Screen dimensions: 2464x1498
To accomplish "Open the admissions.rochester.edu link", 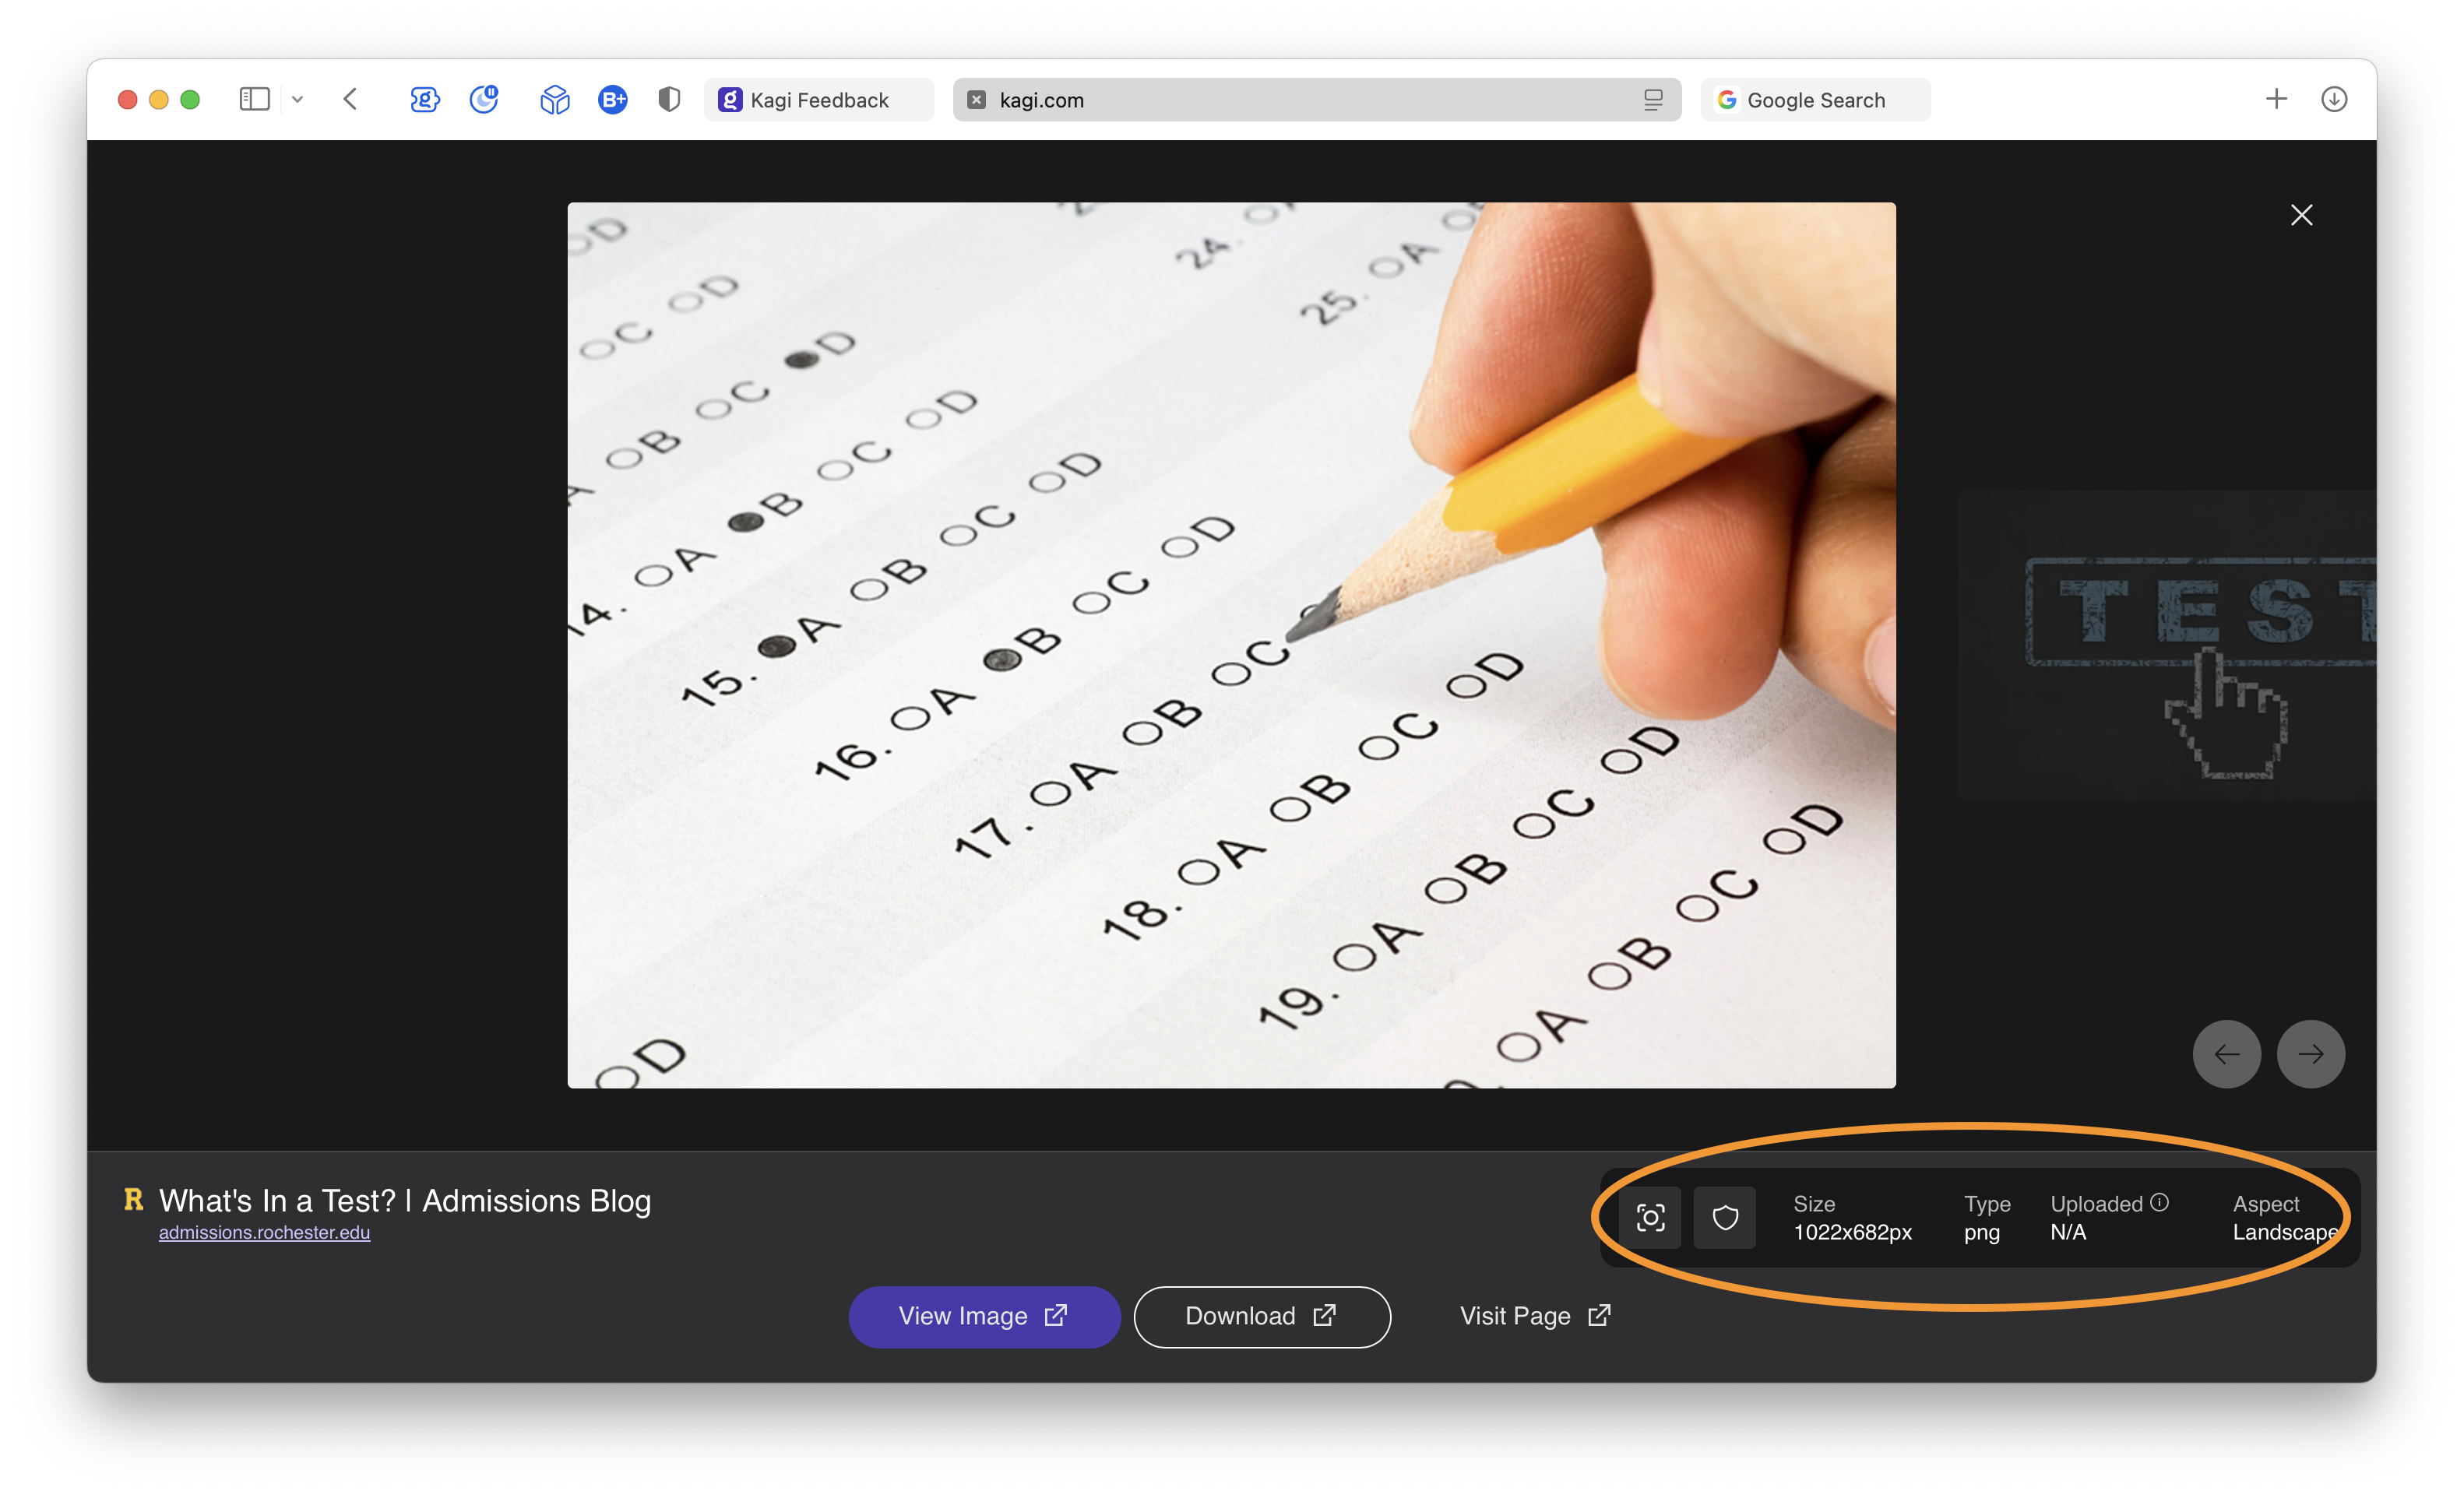I will [264, 1233].
